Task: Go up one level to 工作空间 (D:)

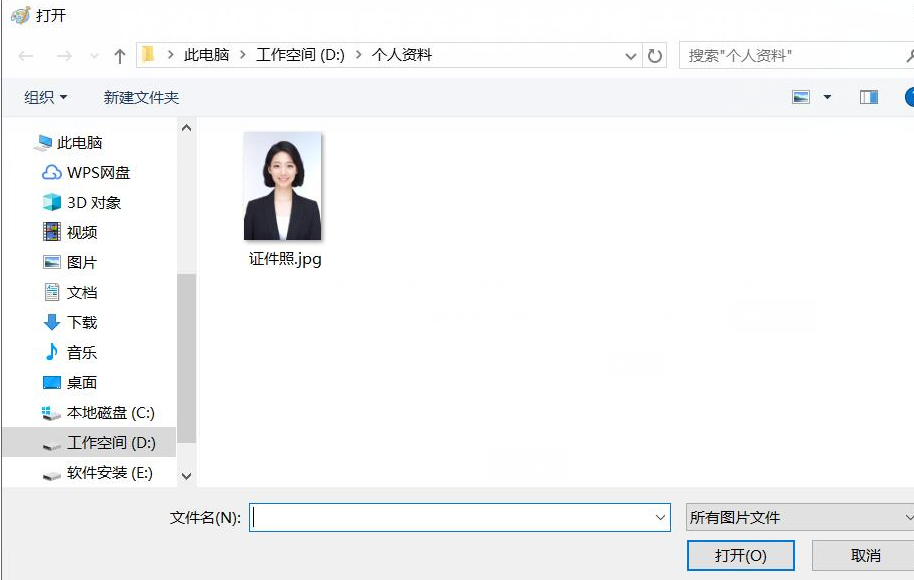Action: [x=119, y=55]
